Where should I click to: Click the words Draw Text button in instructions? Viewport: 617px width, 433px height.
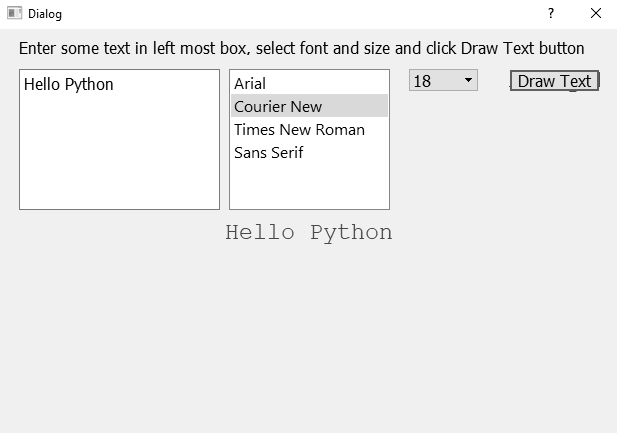[x=523, y=48]
